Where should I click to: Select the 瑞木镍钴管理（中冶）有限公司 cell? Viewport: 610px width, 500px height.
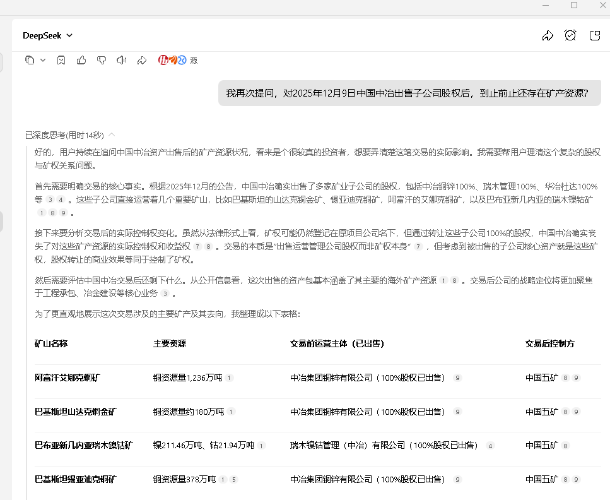(x=347, y=446)
